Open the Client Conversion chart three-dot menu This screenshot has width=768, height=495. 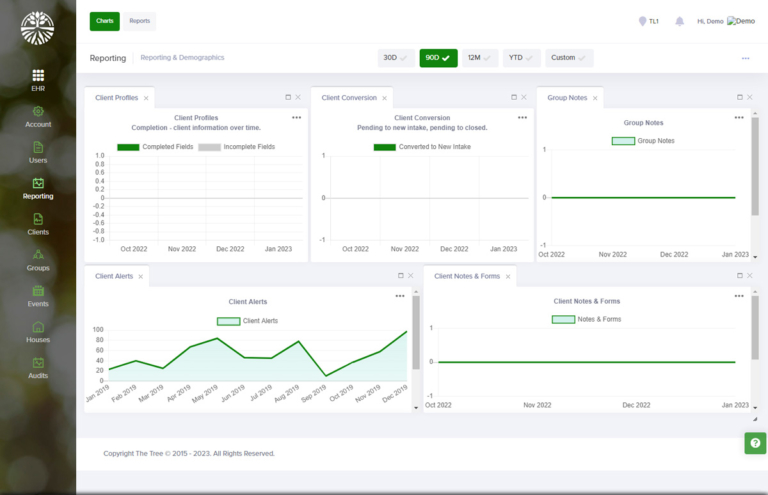pos(522,118)
